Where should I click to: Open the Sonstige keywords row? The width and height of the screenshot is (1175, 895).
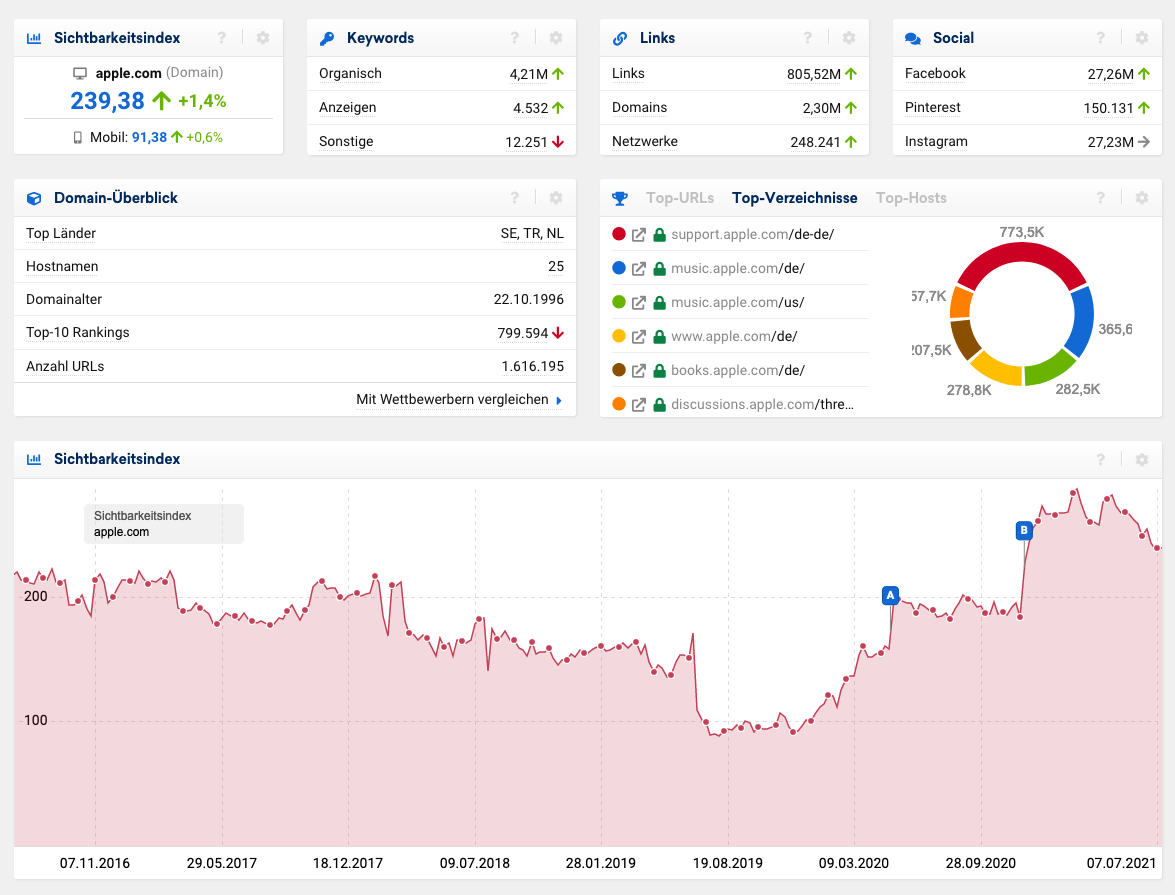(x=441, y=142)
